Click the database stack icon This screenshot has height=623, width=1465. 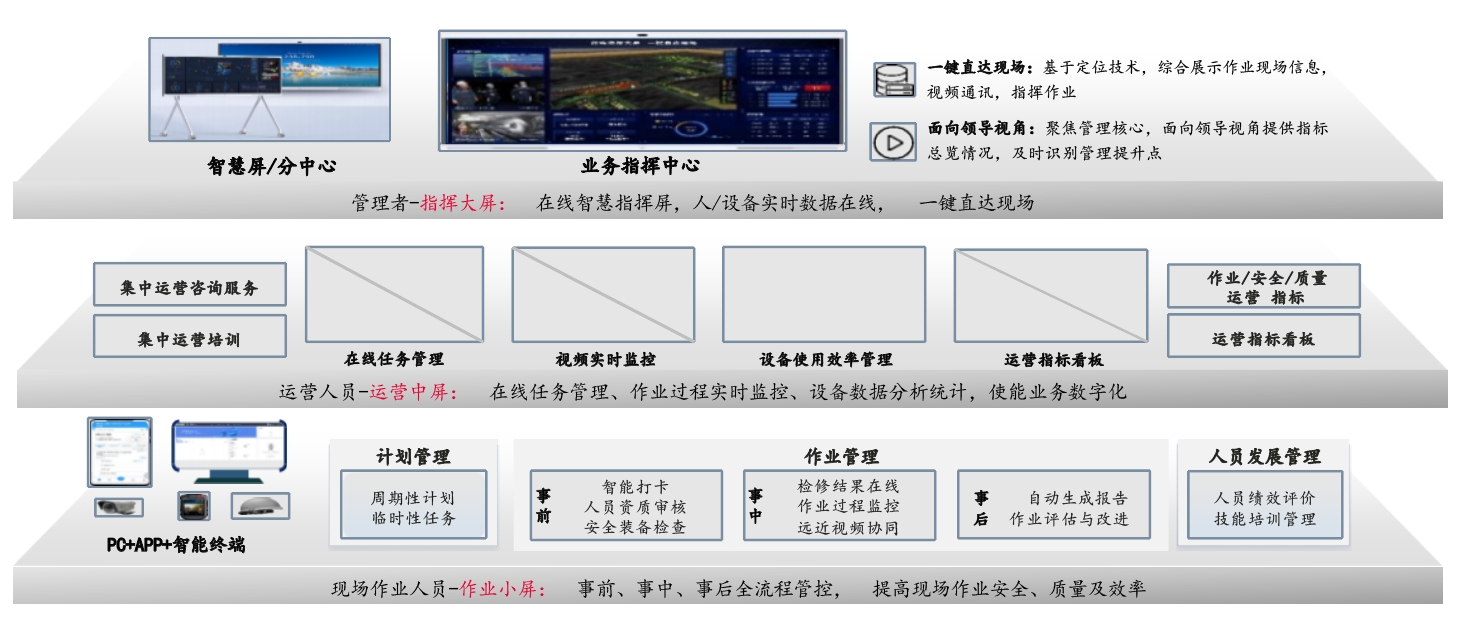(x=893, y=80)
